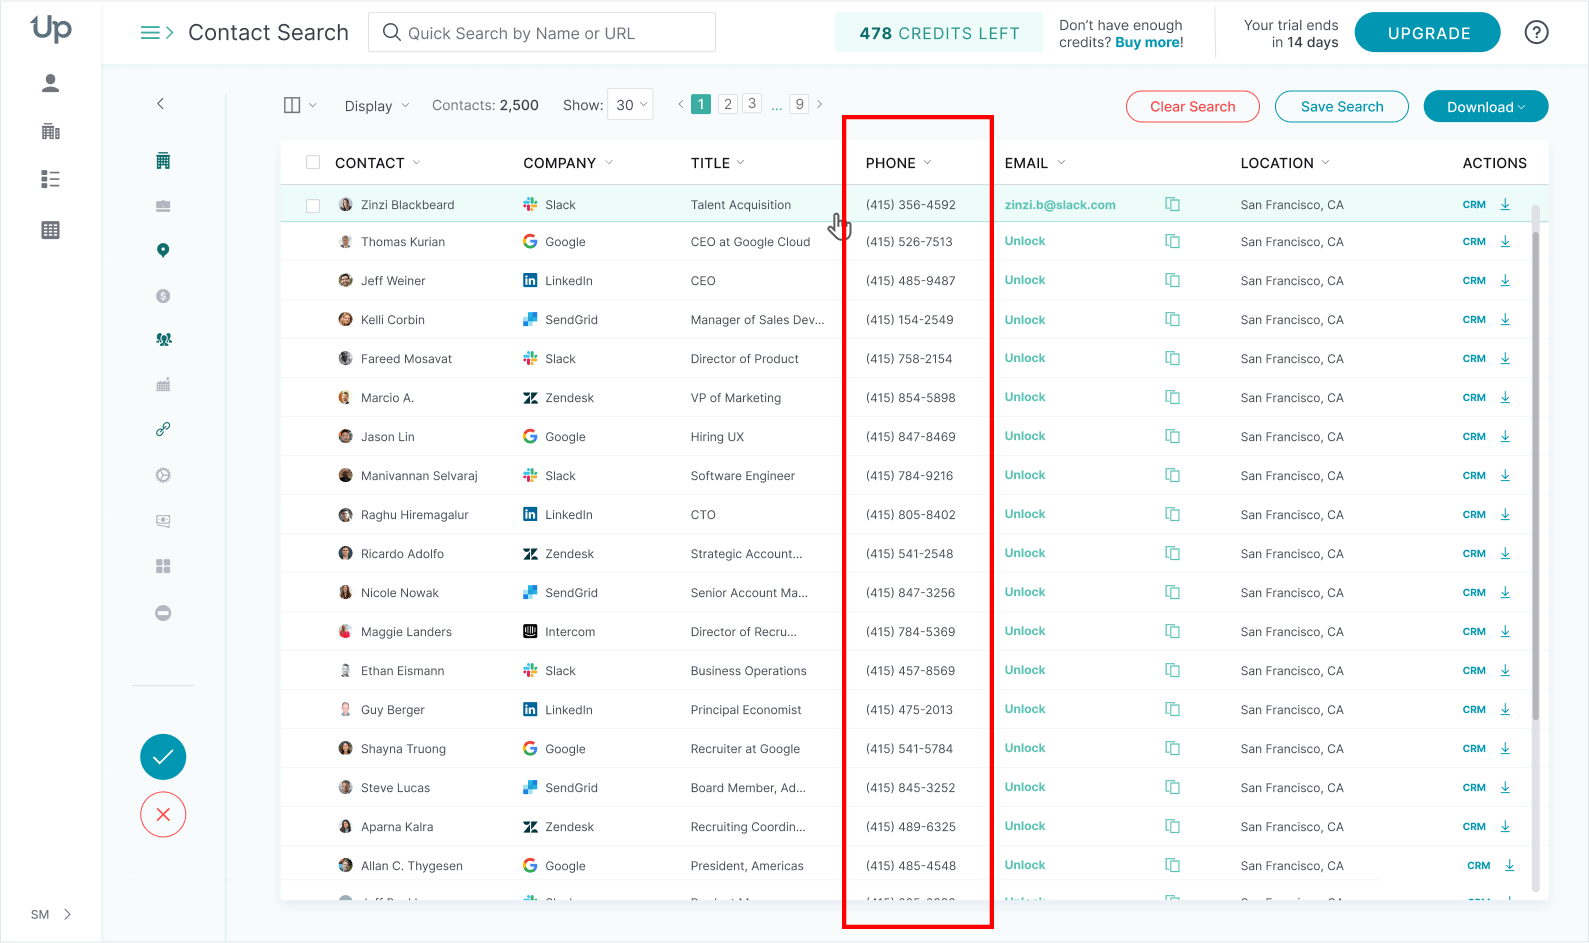Open the help question mark icon
The width and height of the screenshot is (1589, 943).
1536,32
